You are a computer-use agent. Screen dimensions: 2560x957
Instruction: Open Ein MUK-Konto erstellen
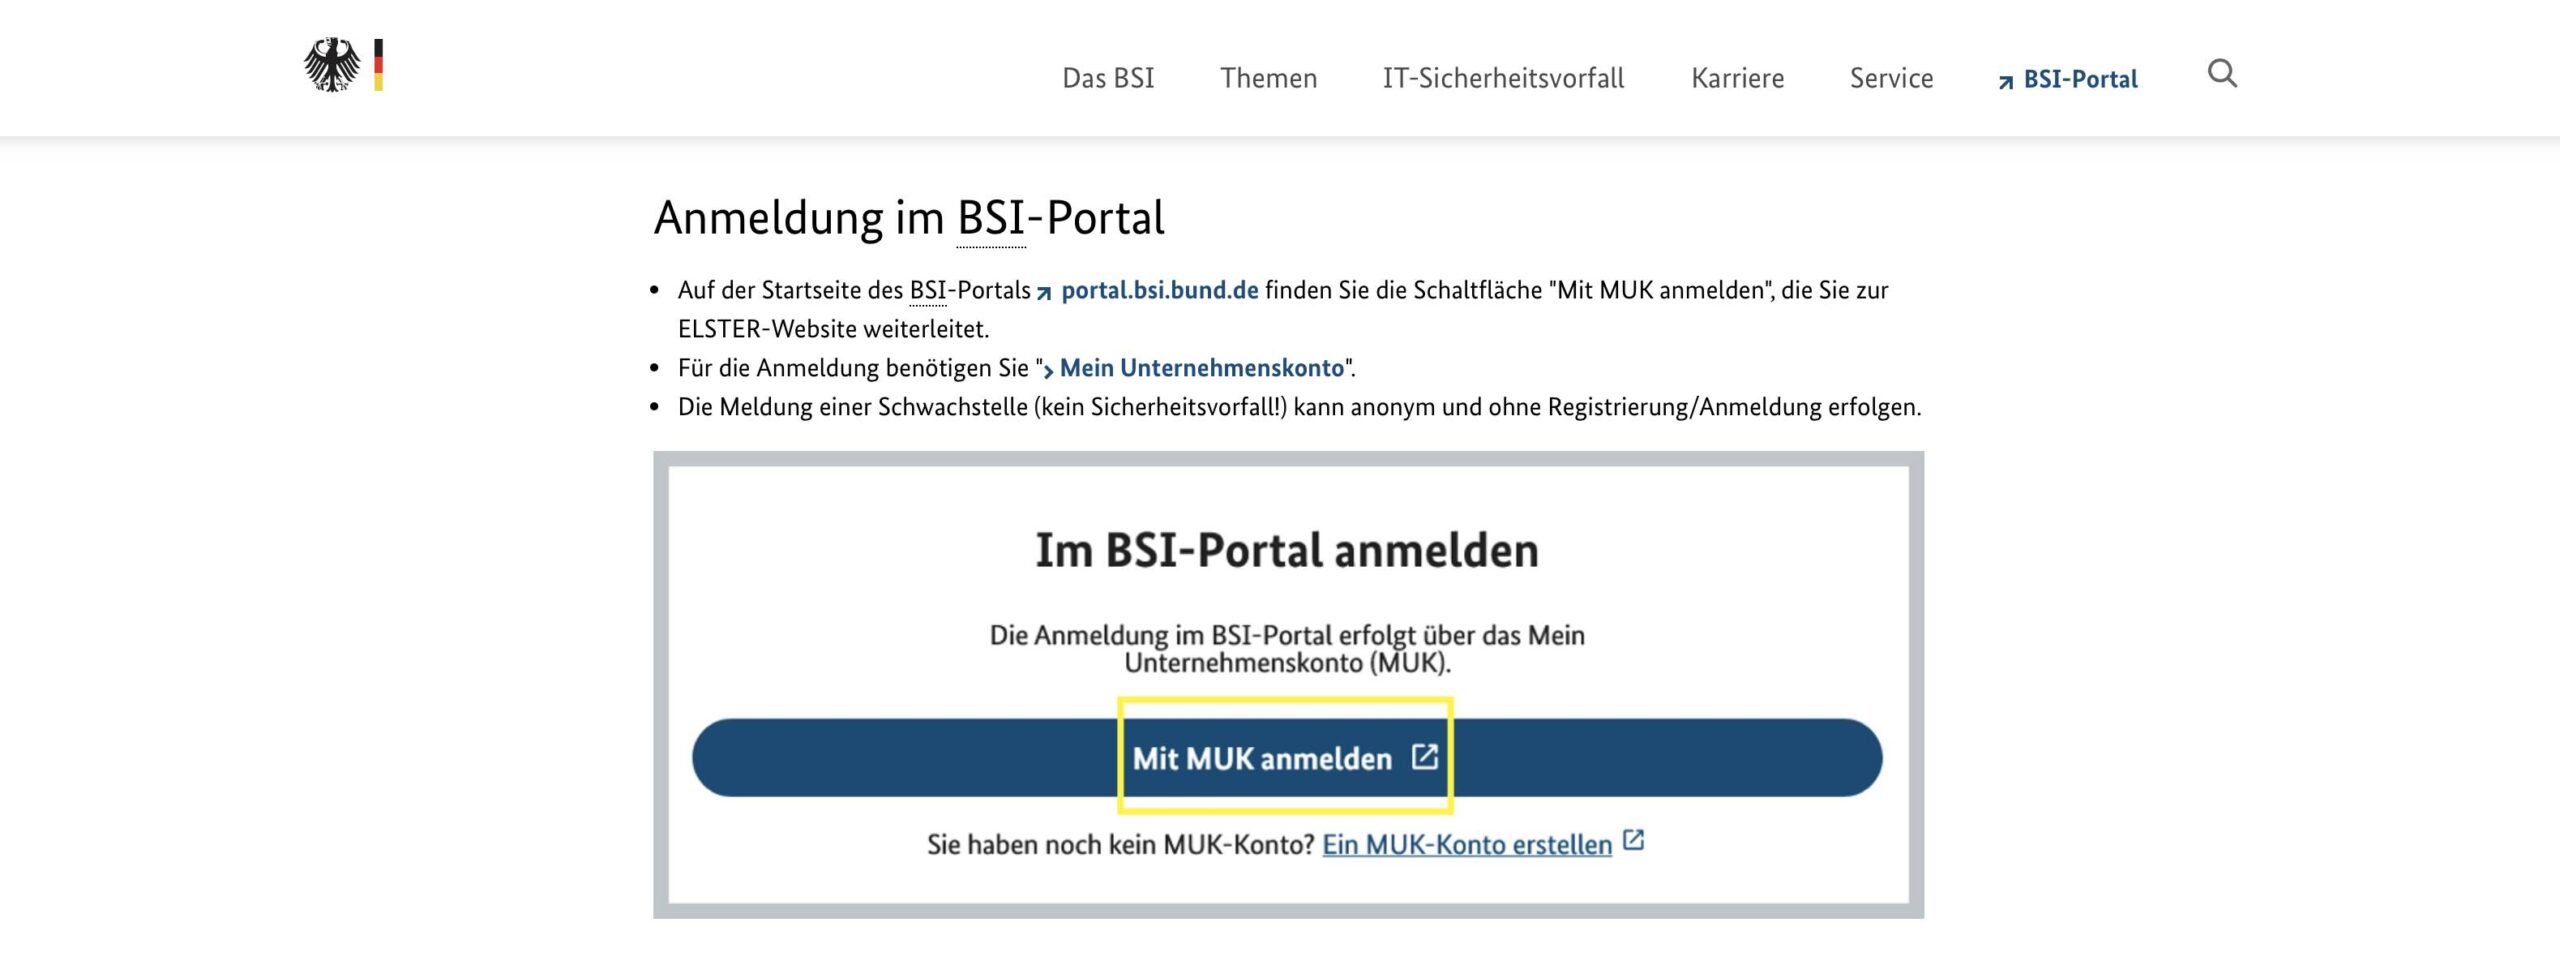1467,843
